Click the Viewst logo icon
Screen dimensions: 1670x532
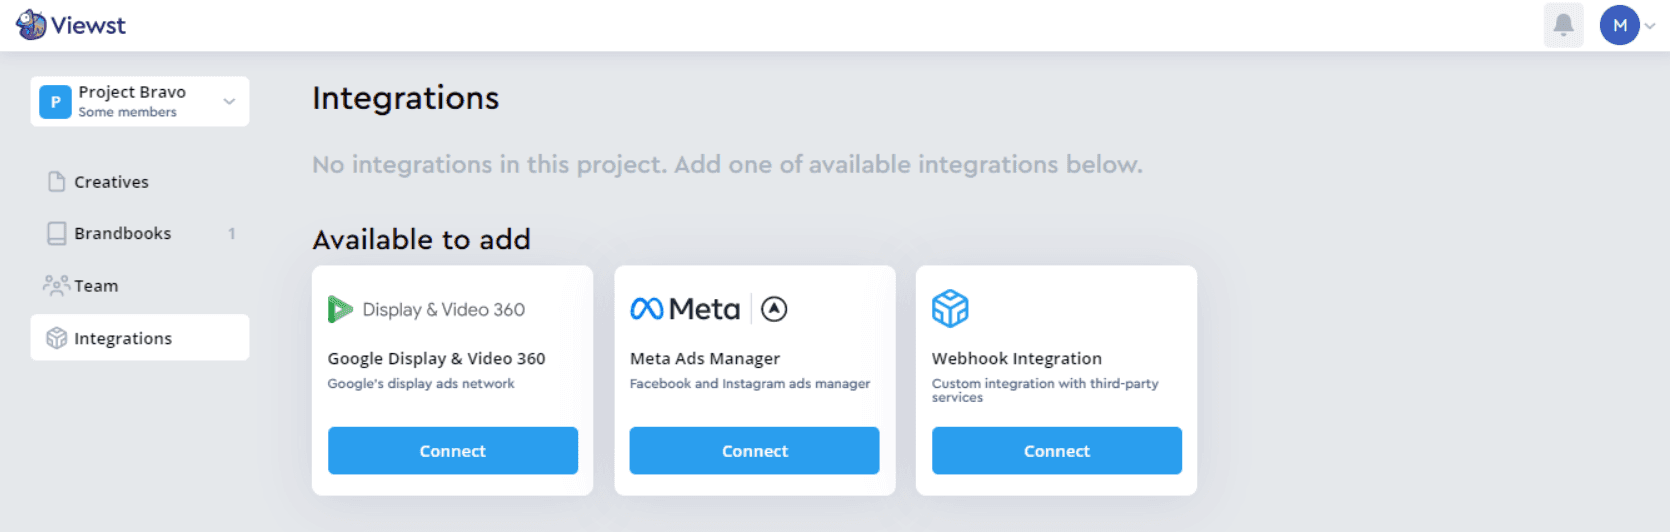tap(31, 24)
